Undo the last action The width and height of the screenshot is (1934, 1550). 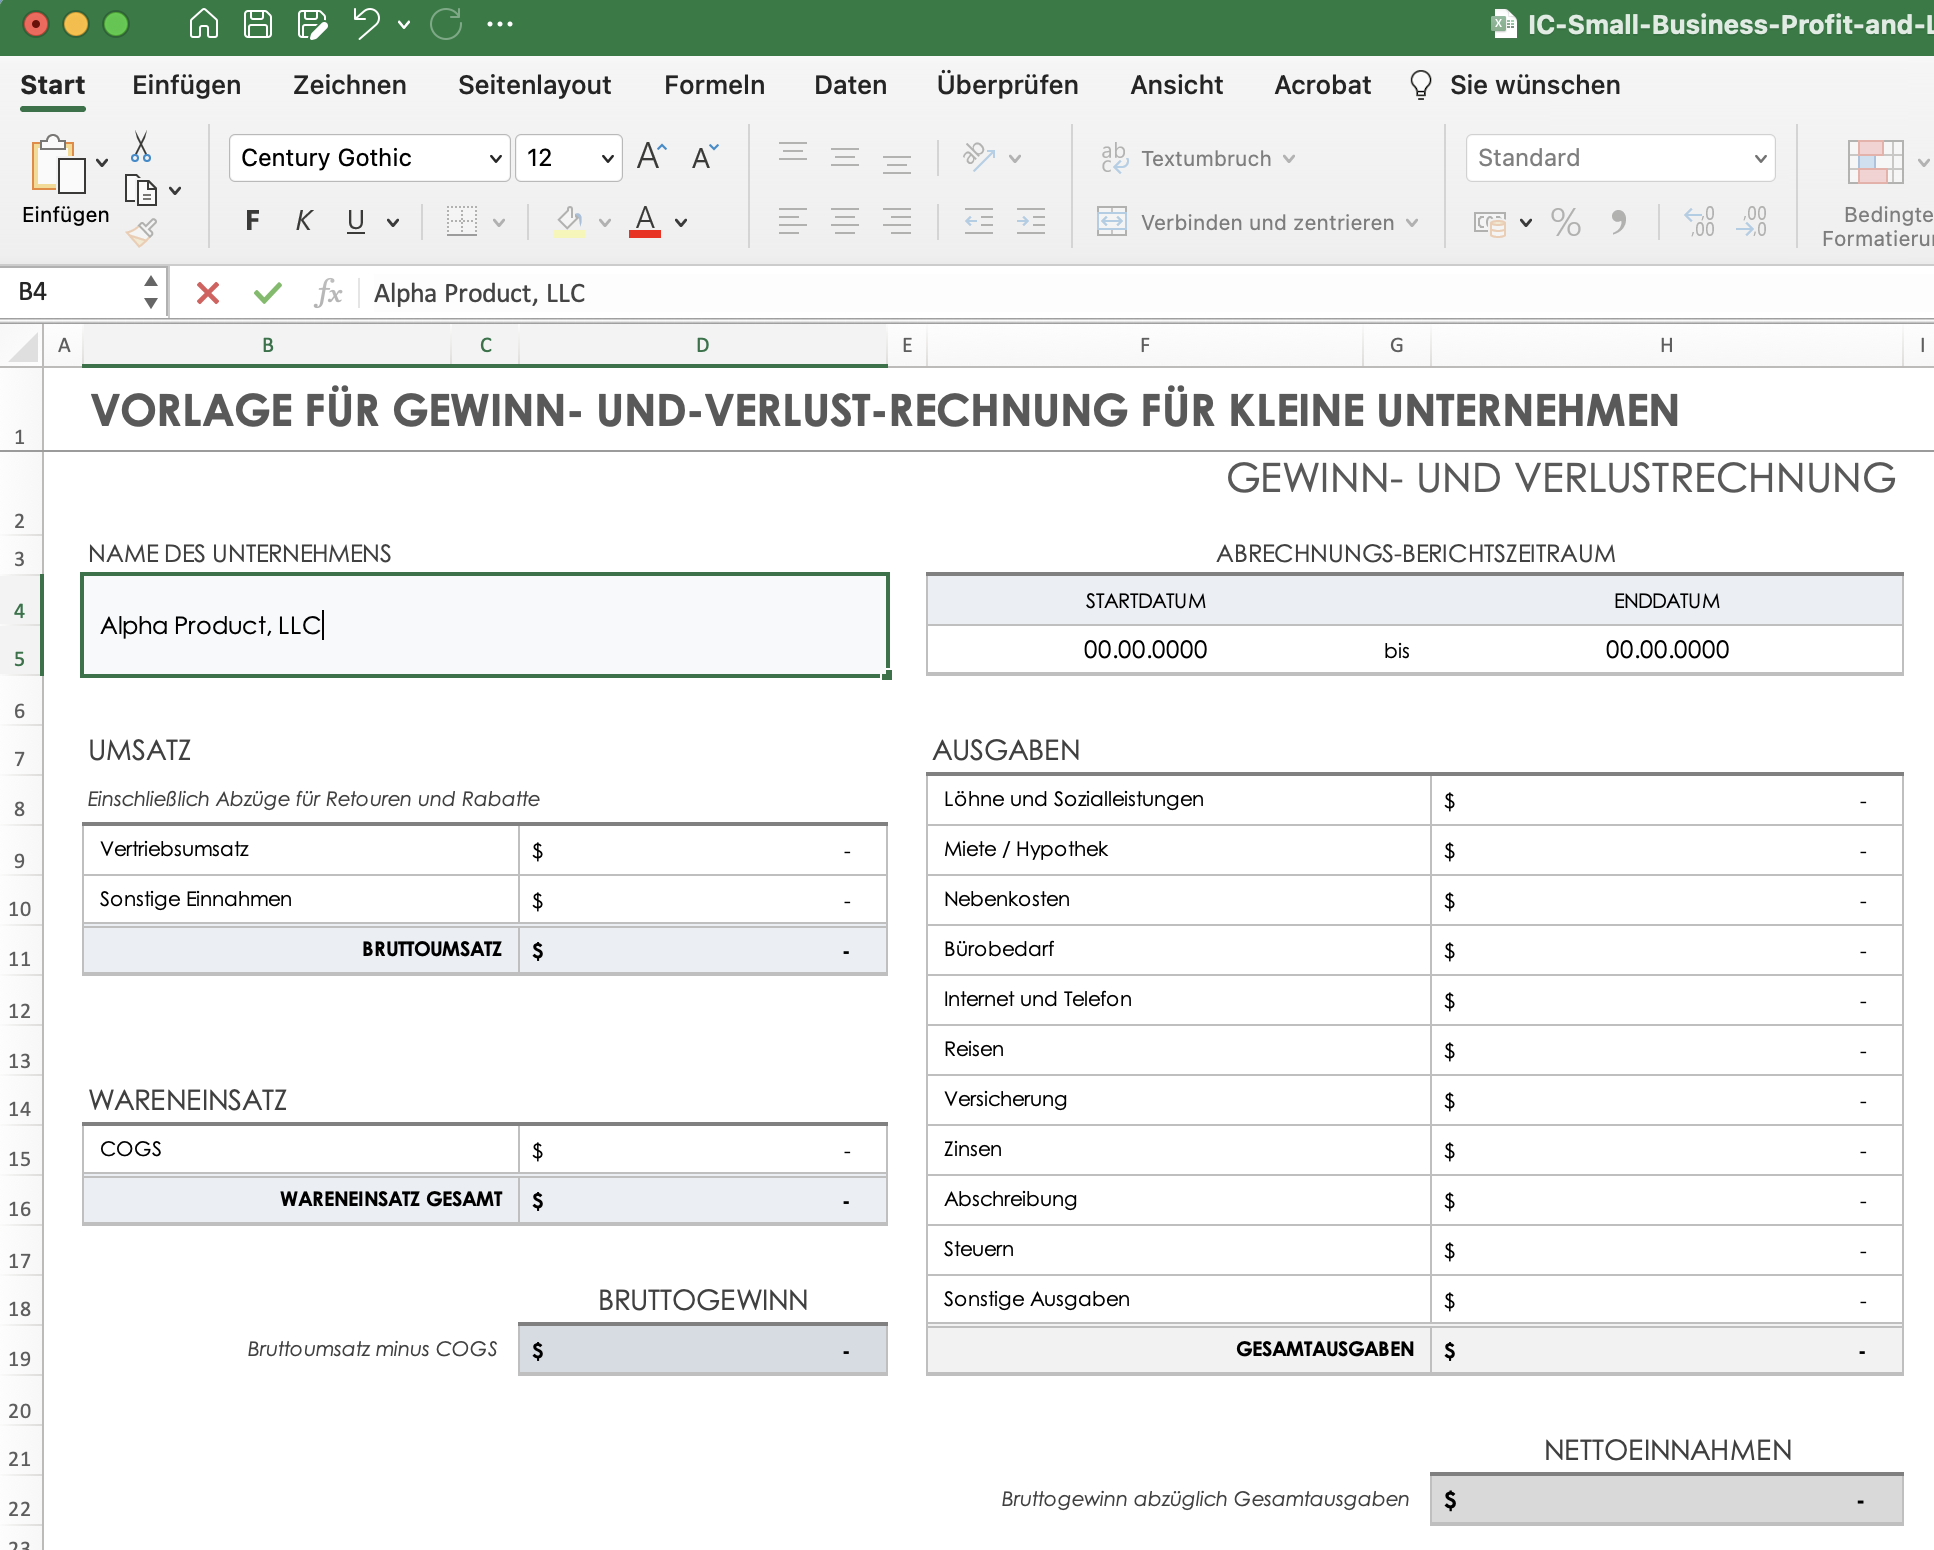pyautogui.click(x=366, y=23)
